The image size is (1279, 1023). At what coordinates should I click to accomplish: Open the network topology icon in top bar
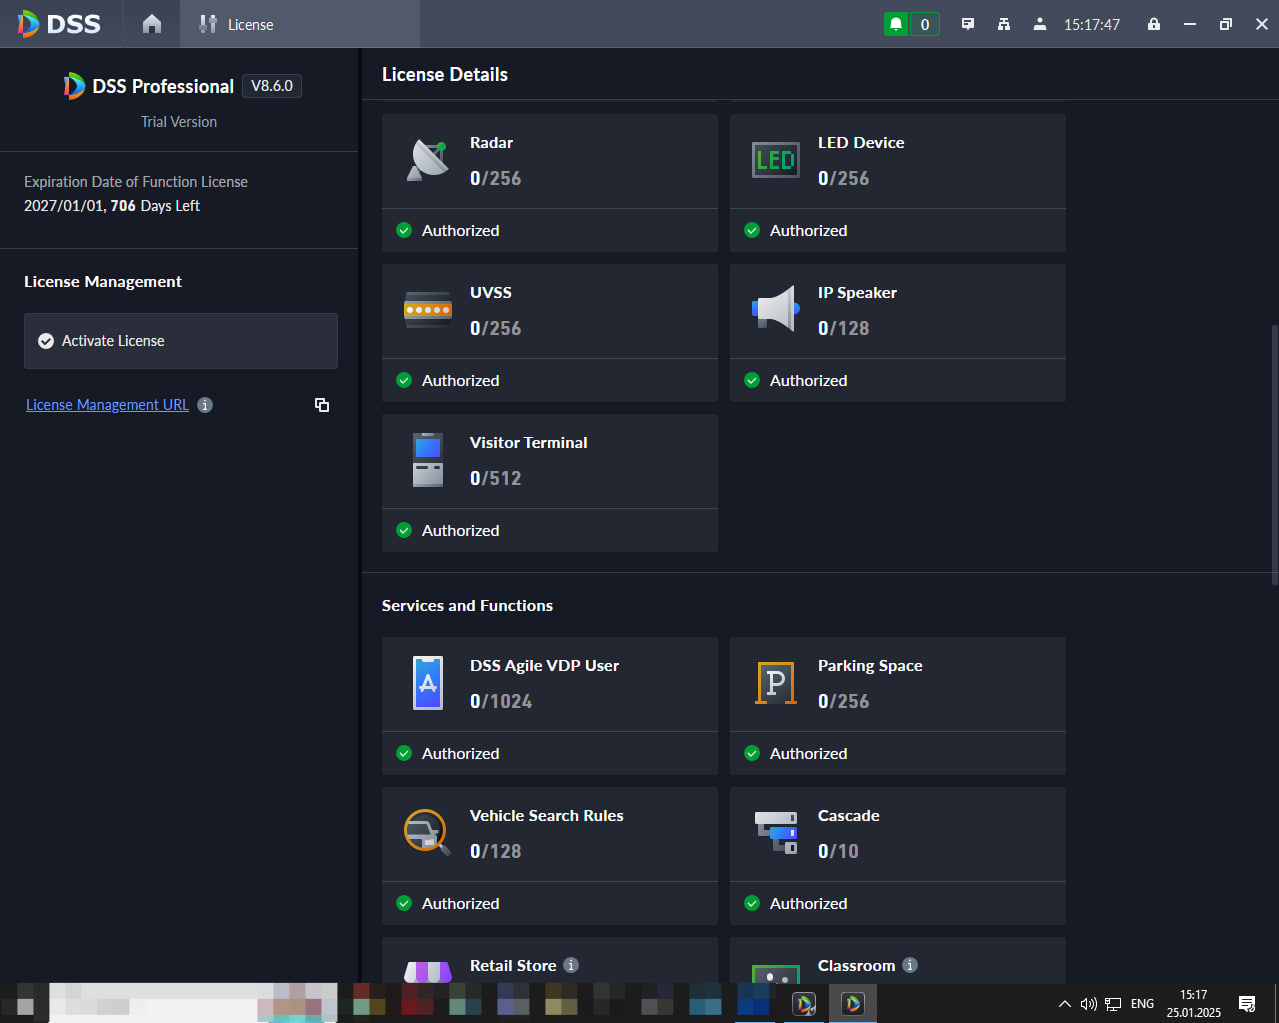point(1004,24)
